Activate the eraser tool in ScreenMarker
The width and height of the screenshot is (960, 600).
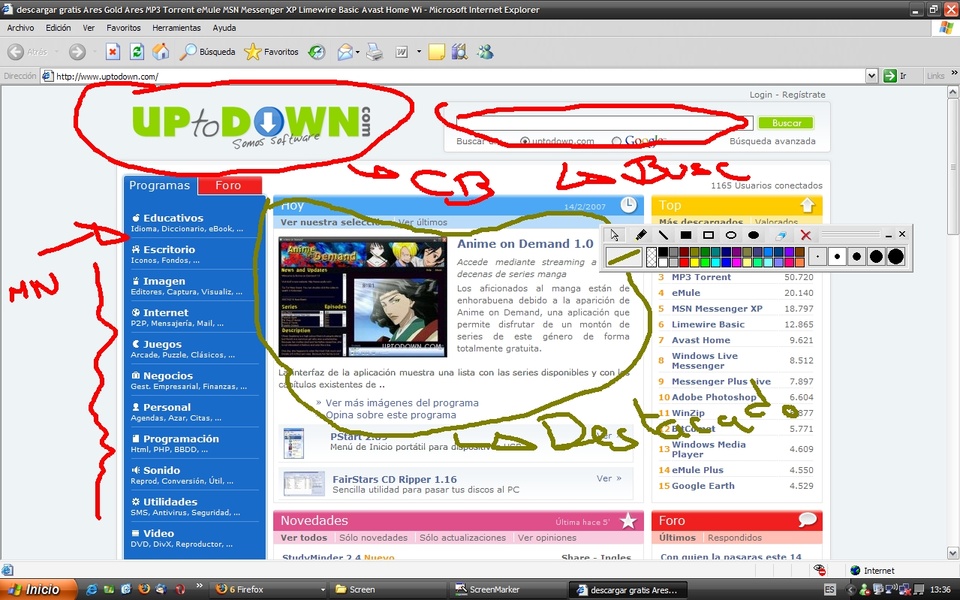coord(781,235)
